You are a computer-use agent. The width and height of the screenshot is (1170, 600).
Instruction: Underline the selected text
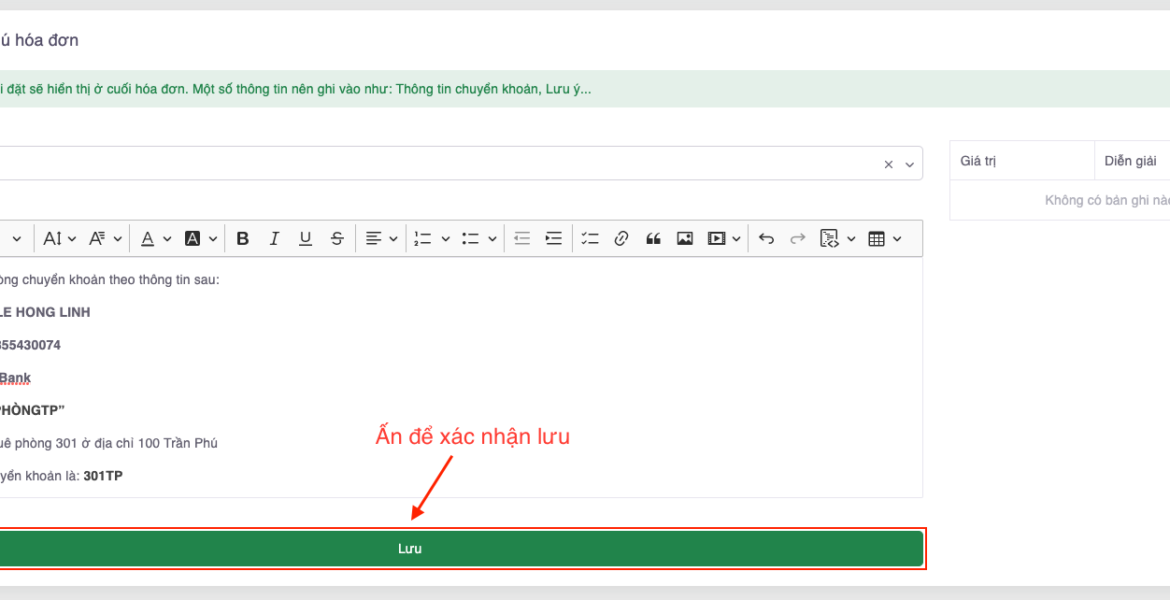coord(305,239)
